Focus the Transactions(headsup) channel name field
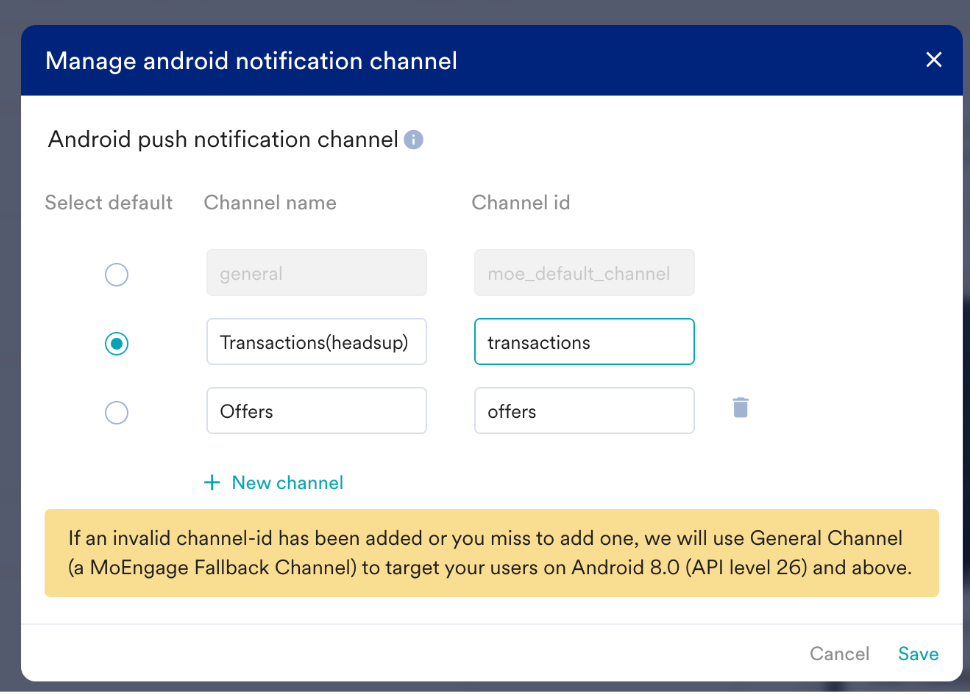Image resolution: width=970 pixels, height=694 pixels. (x=317, y=341)
